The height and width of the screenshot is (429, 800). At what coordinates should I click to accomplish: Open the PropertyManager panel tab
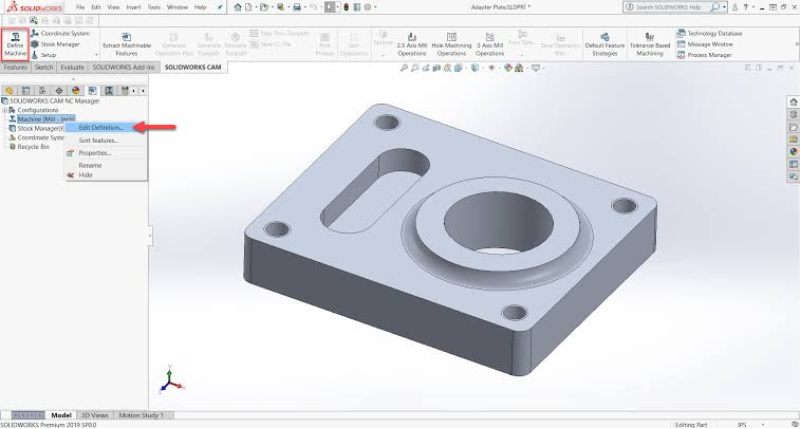pyautogui.click(x=26, y=91)
